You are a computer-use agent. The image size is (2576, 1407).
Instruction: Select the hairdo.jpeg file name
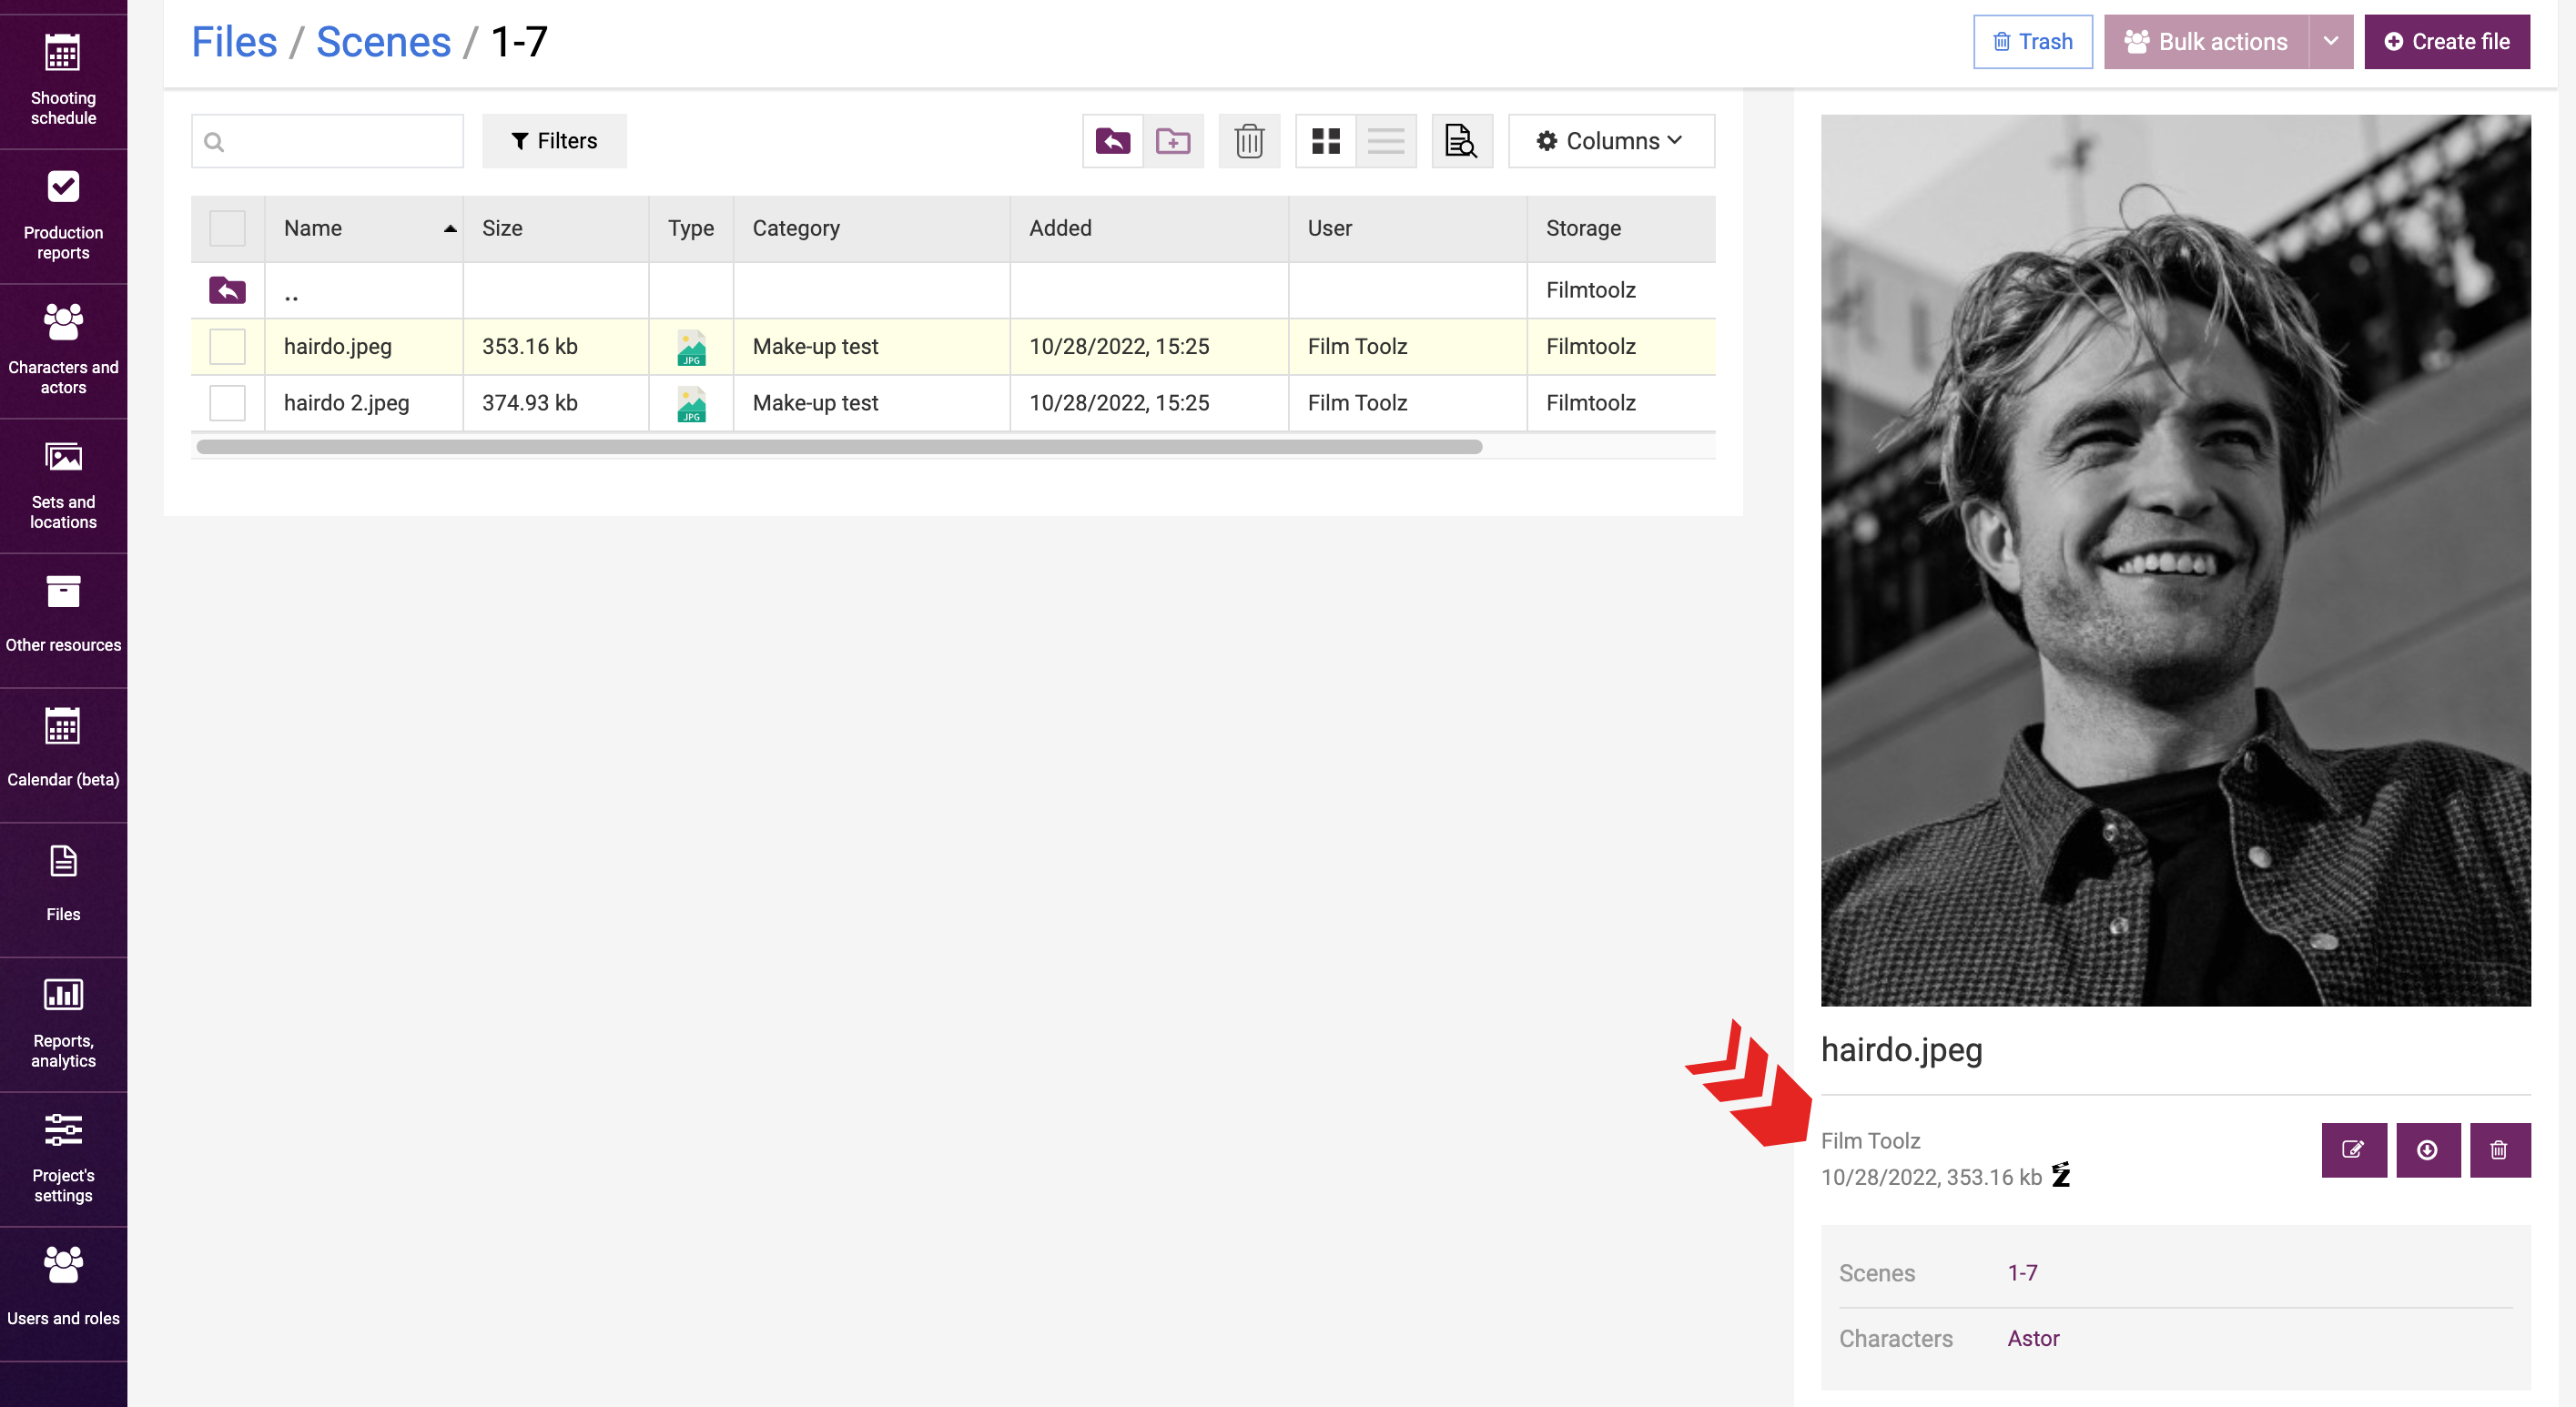pyautogui.click(x=338, y=347)
